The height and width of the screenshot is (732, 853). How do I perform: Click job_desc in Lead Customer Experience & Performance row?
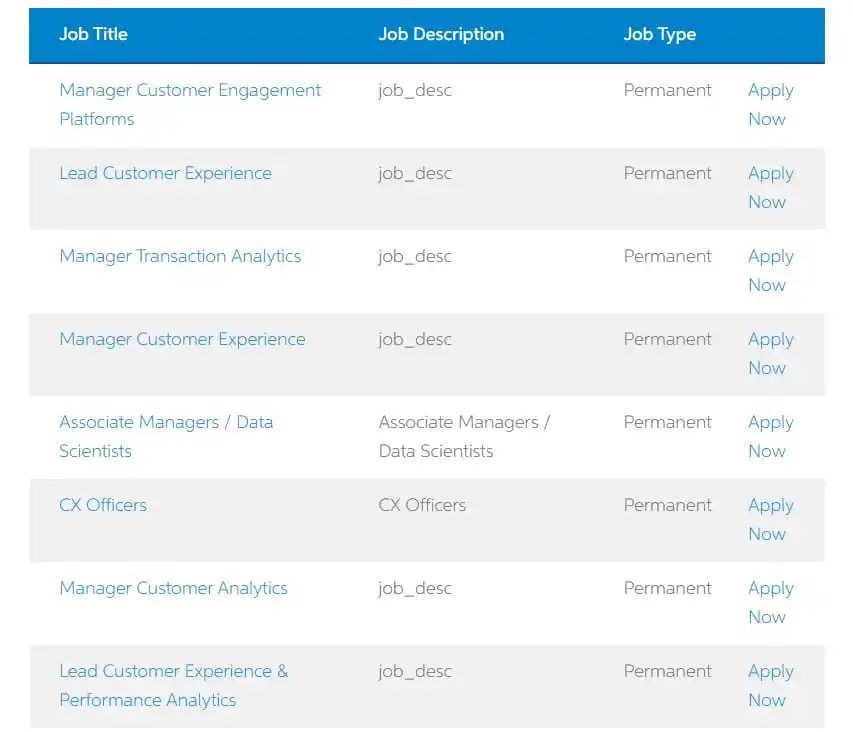point(415,672)
